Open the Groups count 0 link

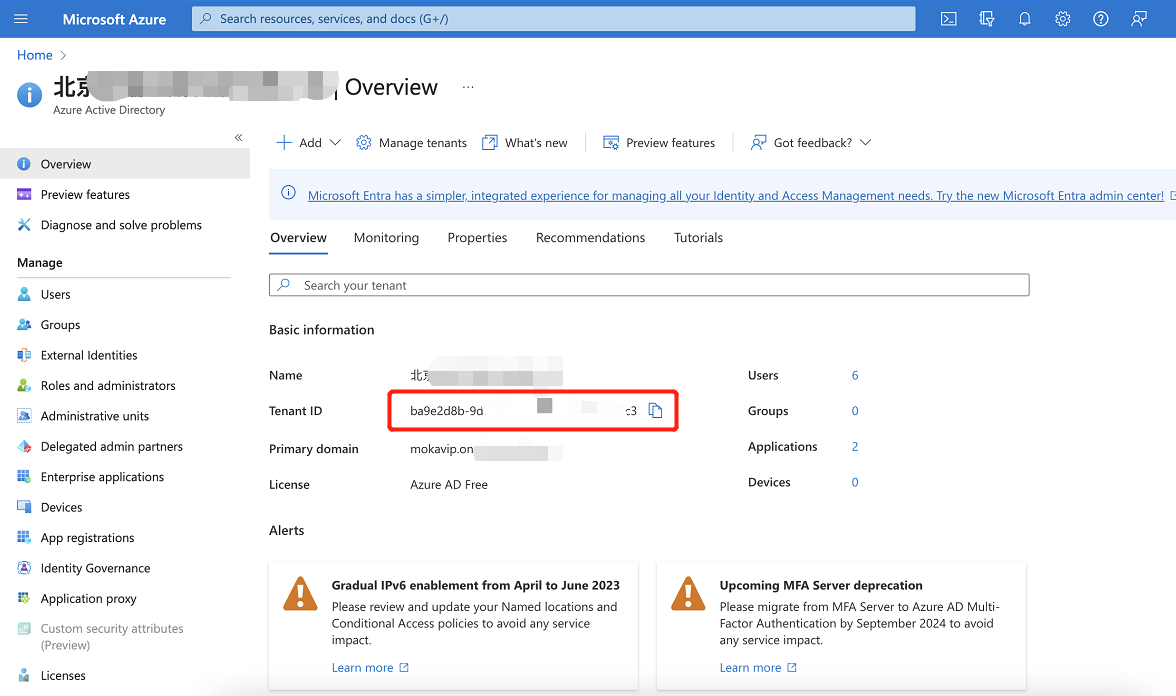pyautogui.click(x=855, y=411)
